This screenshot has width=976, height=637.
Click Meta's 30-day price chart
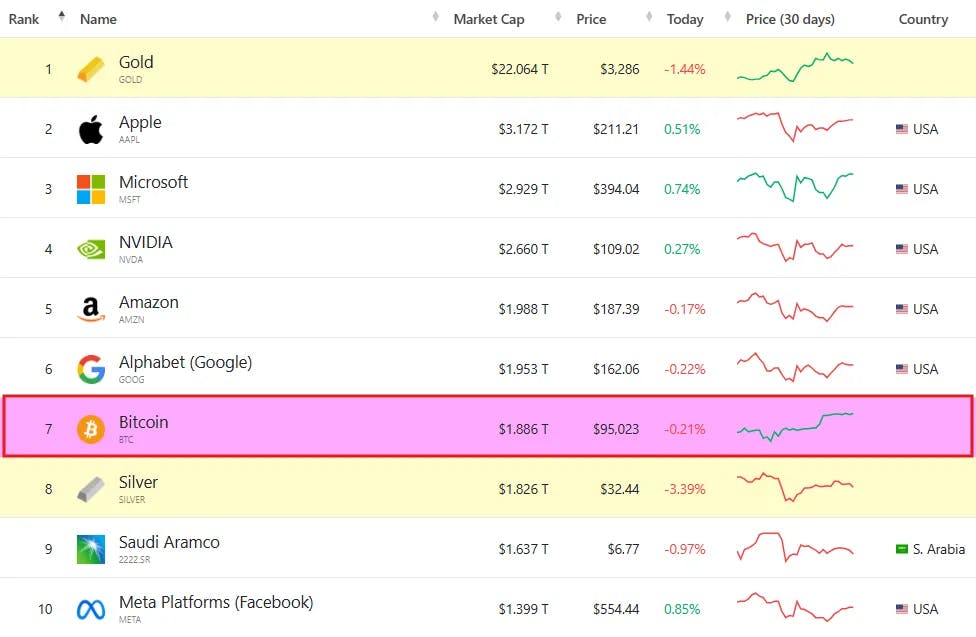click(795, 607)
